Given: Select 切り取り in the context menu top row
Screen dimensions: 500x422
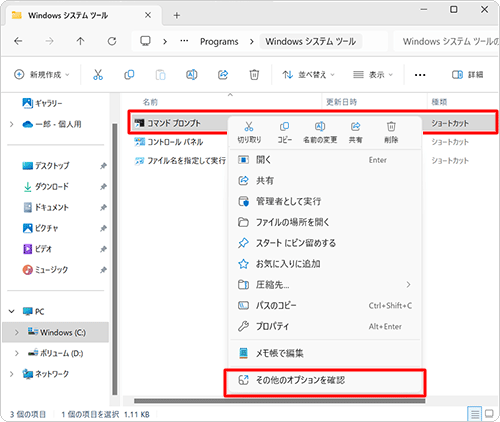Looking at the screenshot, I should (x=249, y=133).
